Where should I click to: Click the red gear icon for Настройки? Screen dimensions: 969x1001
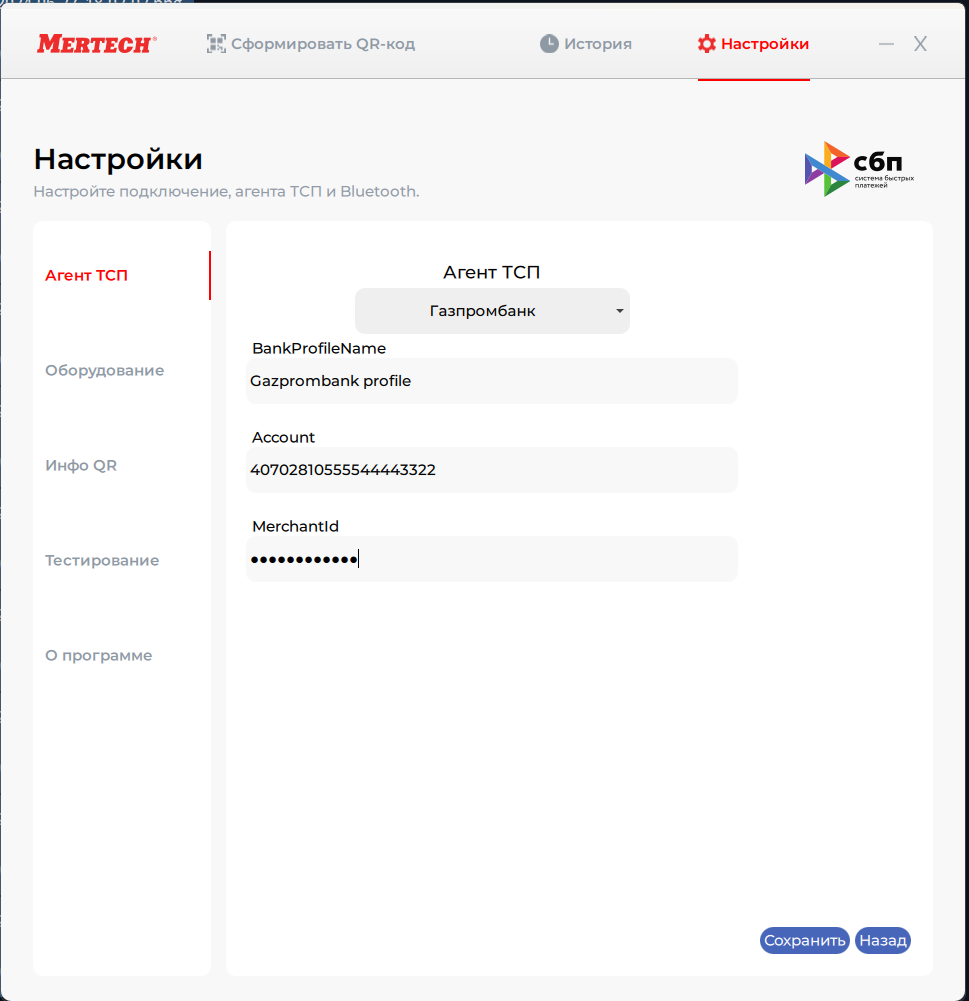click(707, 44)
